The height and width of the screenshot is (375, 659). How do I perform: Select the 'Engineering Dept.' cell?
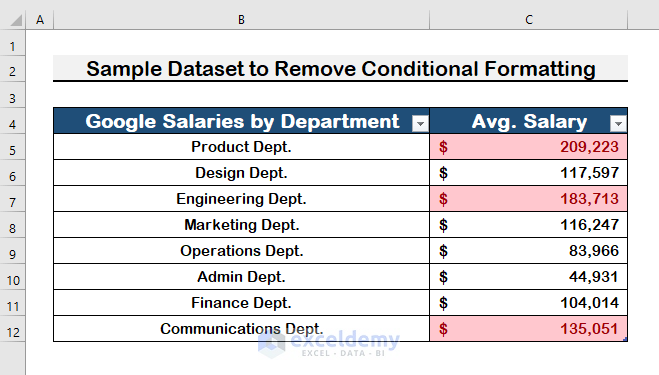[241, 199]
